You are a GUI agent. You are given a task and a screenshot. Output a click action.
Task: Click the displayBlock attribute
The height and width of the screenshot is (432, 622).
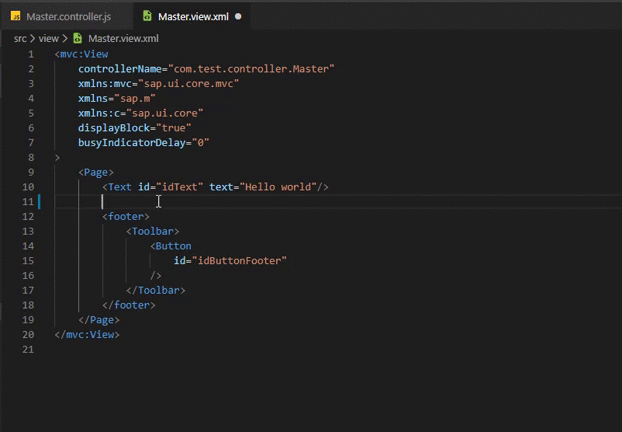click(114, 128)
